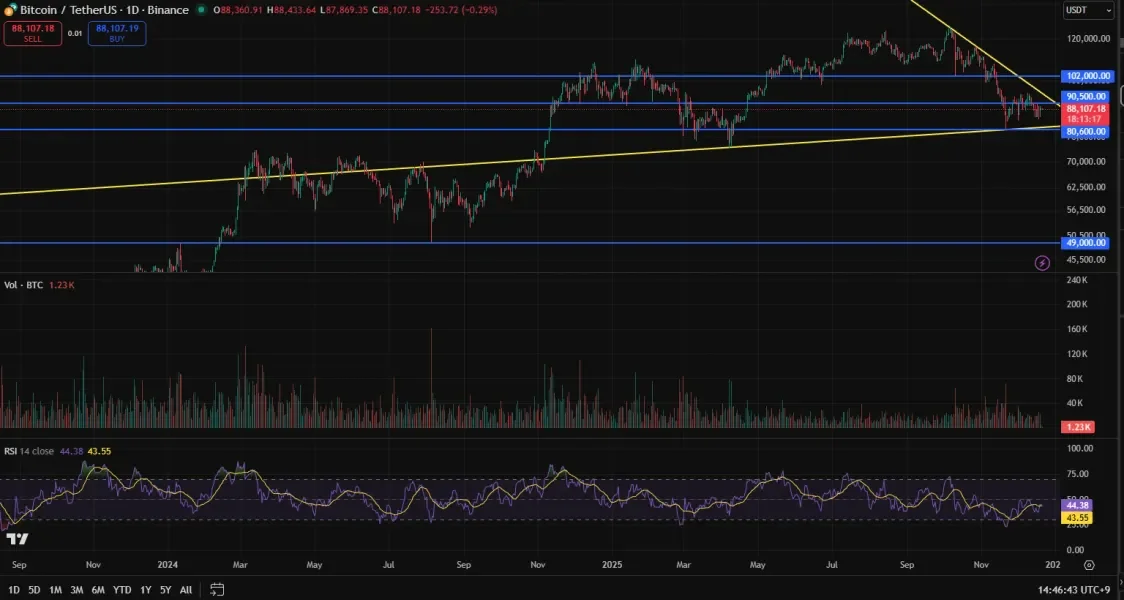Select the 5Y date range
Viewport: 1124px width, 600px height.
click(x=166, y=590)
